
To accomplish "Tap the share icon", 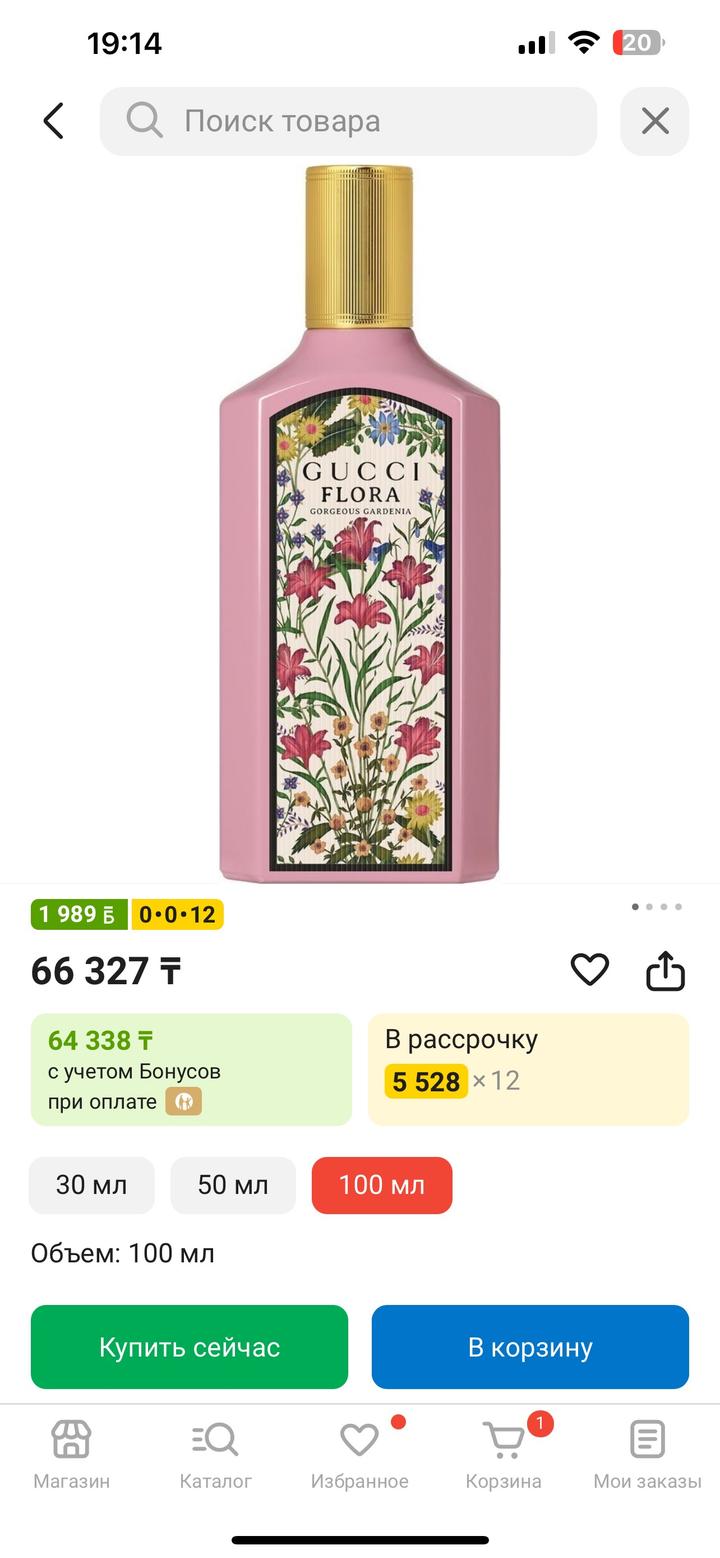I will pyautogui.click(x=666, y=970).
